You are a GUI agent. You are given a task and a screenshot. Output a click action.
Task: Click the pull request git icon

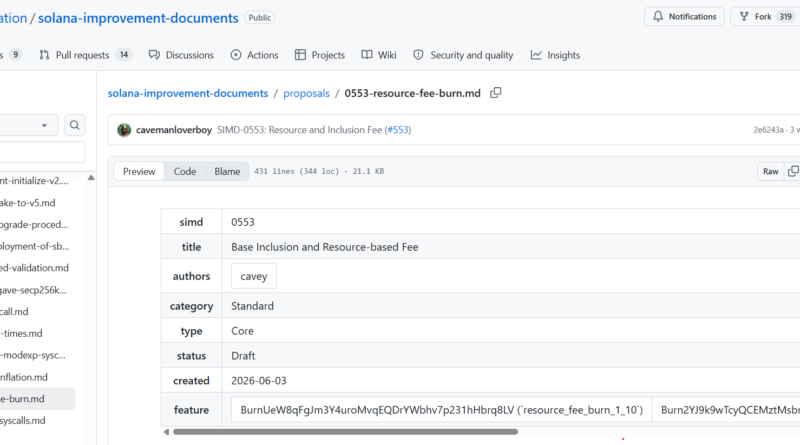point(44,55)
